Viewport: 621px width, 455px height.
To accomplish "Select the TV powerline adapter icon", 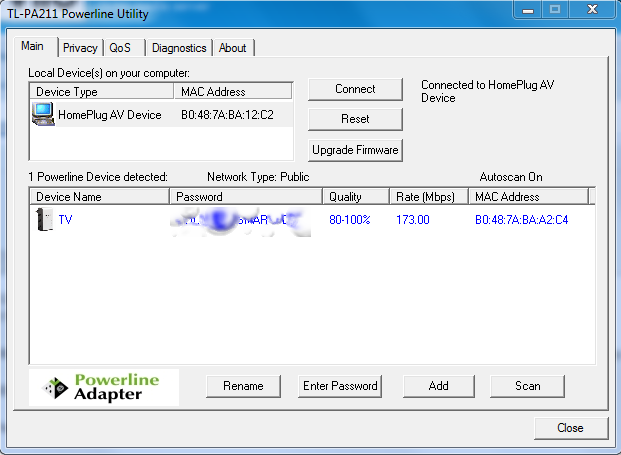I will coord(44,219).
